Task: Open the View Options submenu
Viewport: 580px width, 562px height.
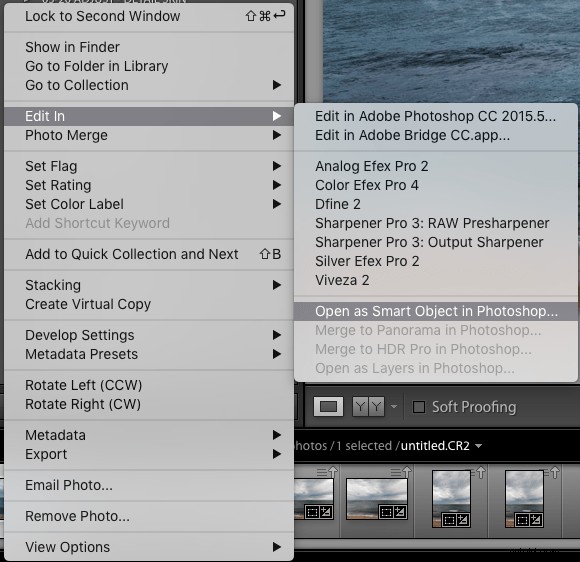Action: tap(149, 547)
